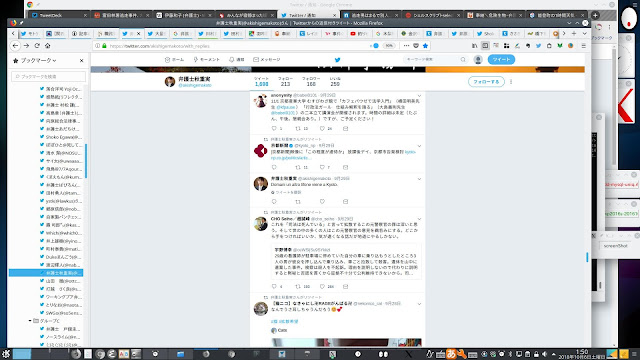The image size is (640, 360).
Task: Open new tab in Chrome window
Action: (x=595, y=15)
